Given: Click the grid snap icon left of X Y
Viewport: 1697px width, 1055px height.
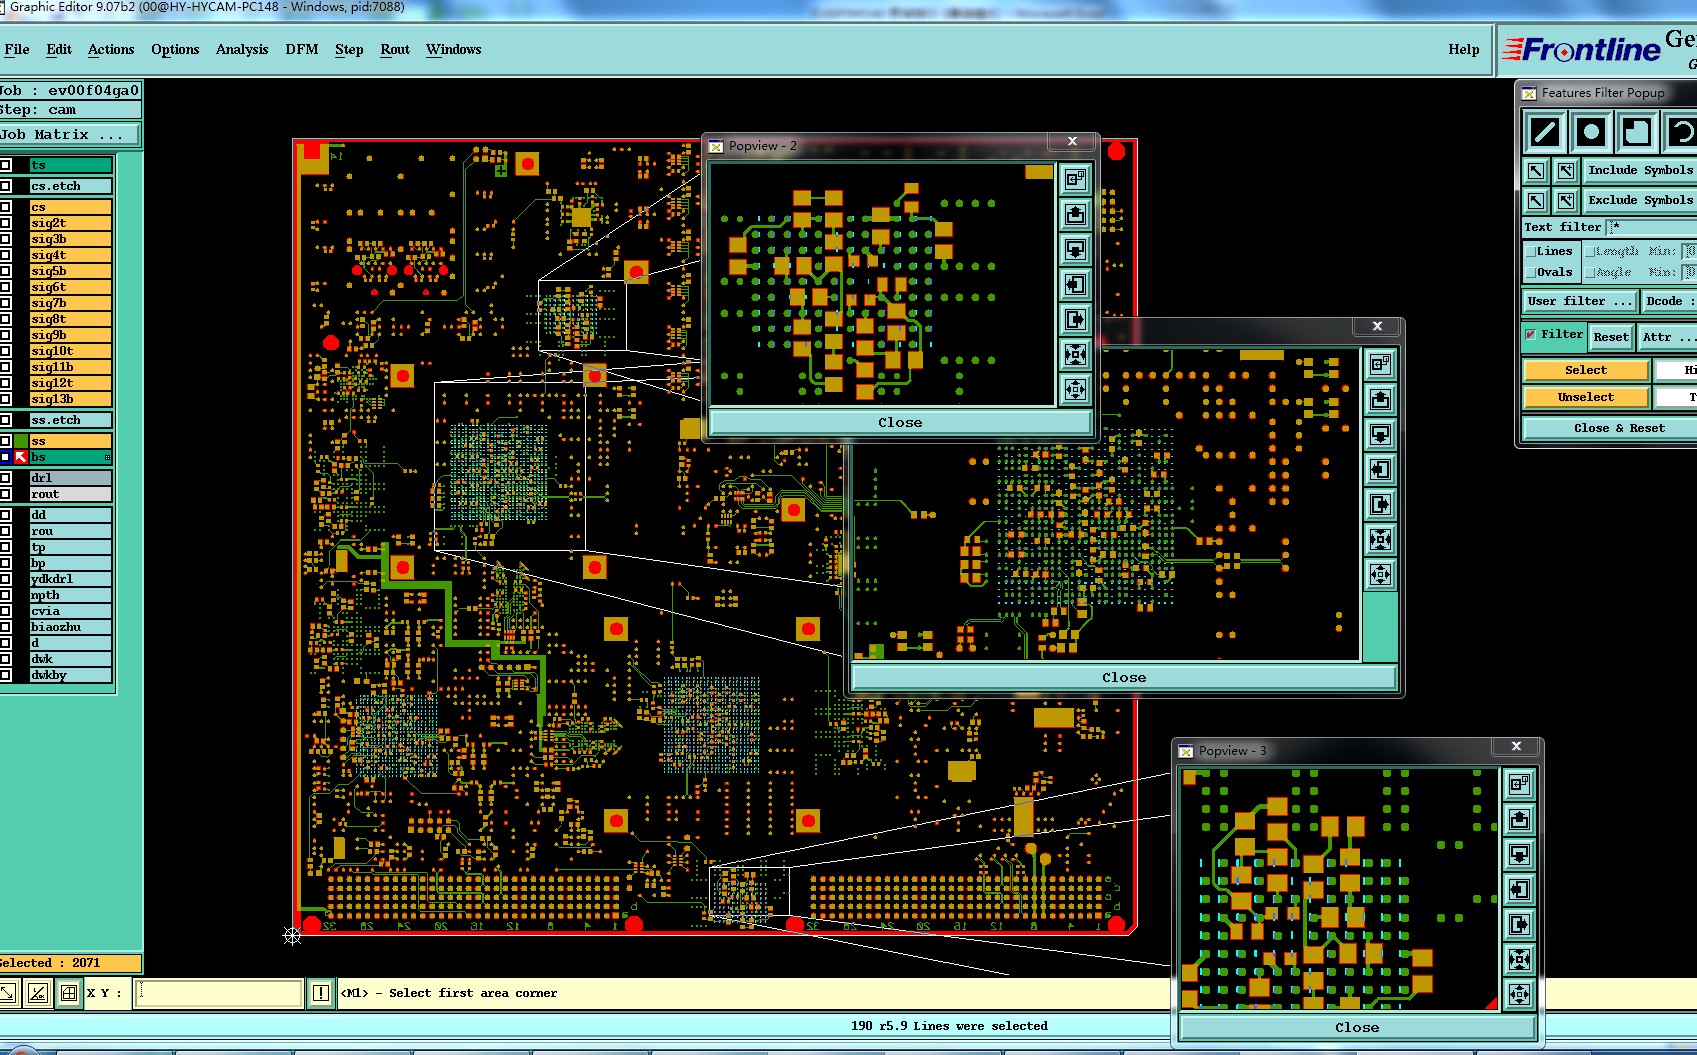Looking at the screenshot, I should pos(68,993).
